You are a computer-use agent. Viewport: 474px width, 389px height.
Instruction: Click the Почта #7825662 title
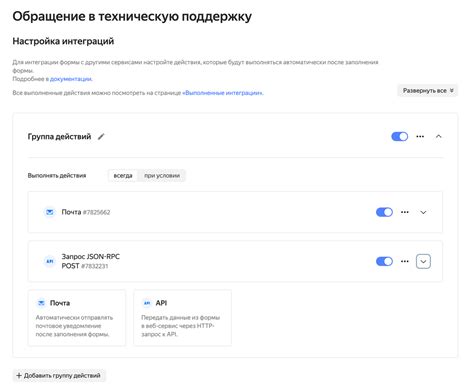pyautogui.click(x=86, y=212)
